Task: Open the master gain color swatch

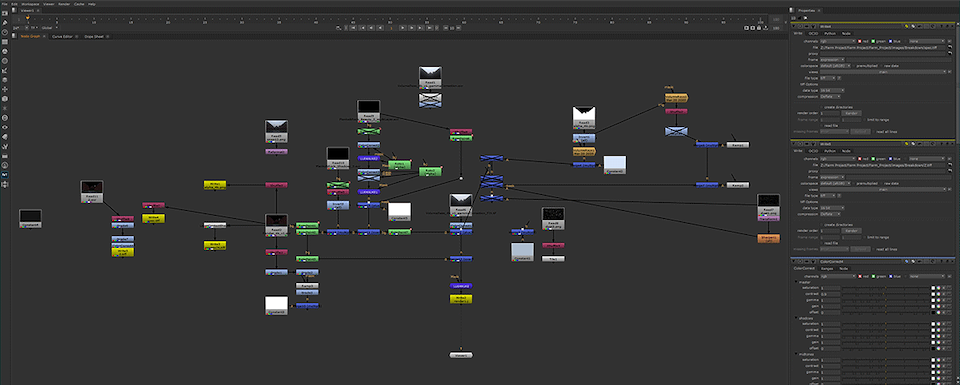Action: pyautogui.click(x=933, y=306)
